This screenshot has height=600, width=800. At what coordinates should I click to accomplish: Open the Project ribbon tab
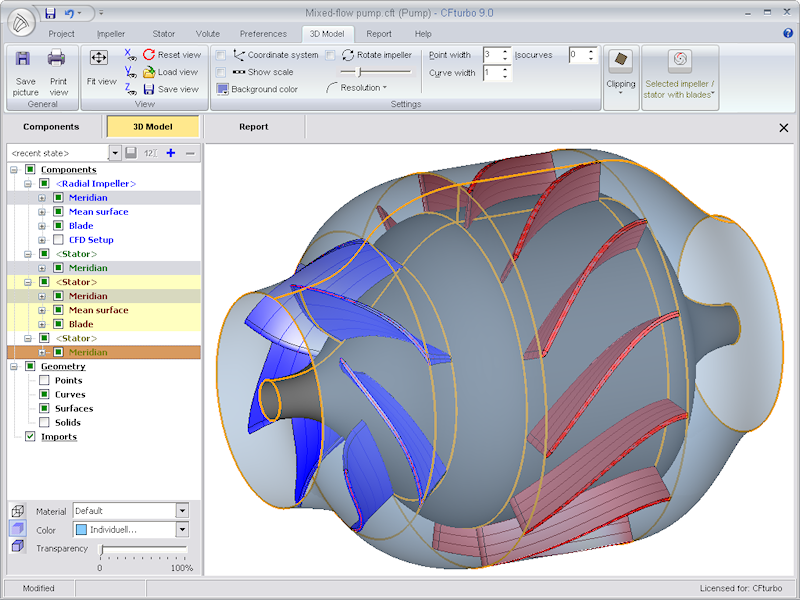[61, 34]
